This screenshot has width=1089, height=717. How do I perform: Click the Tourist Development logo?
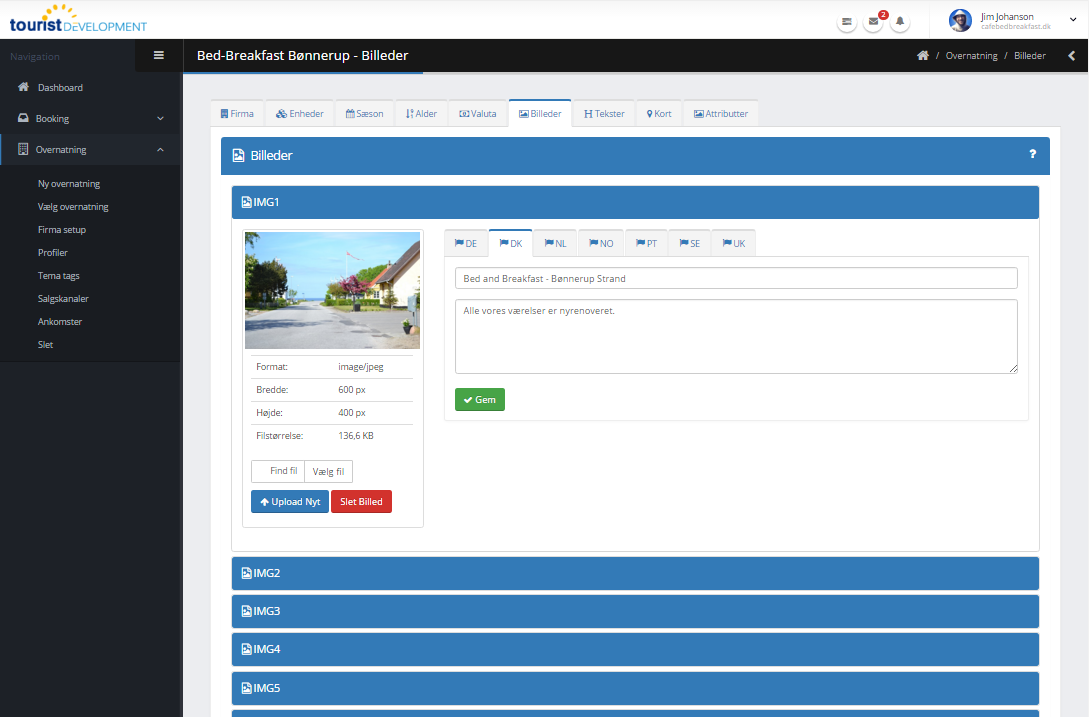tap(78, 19)
